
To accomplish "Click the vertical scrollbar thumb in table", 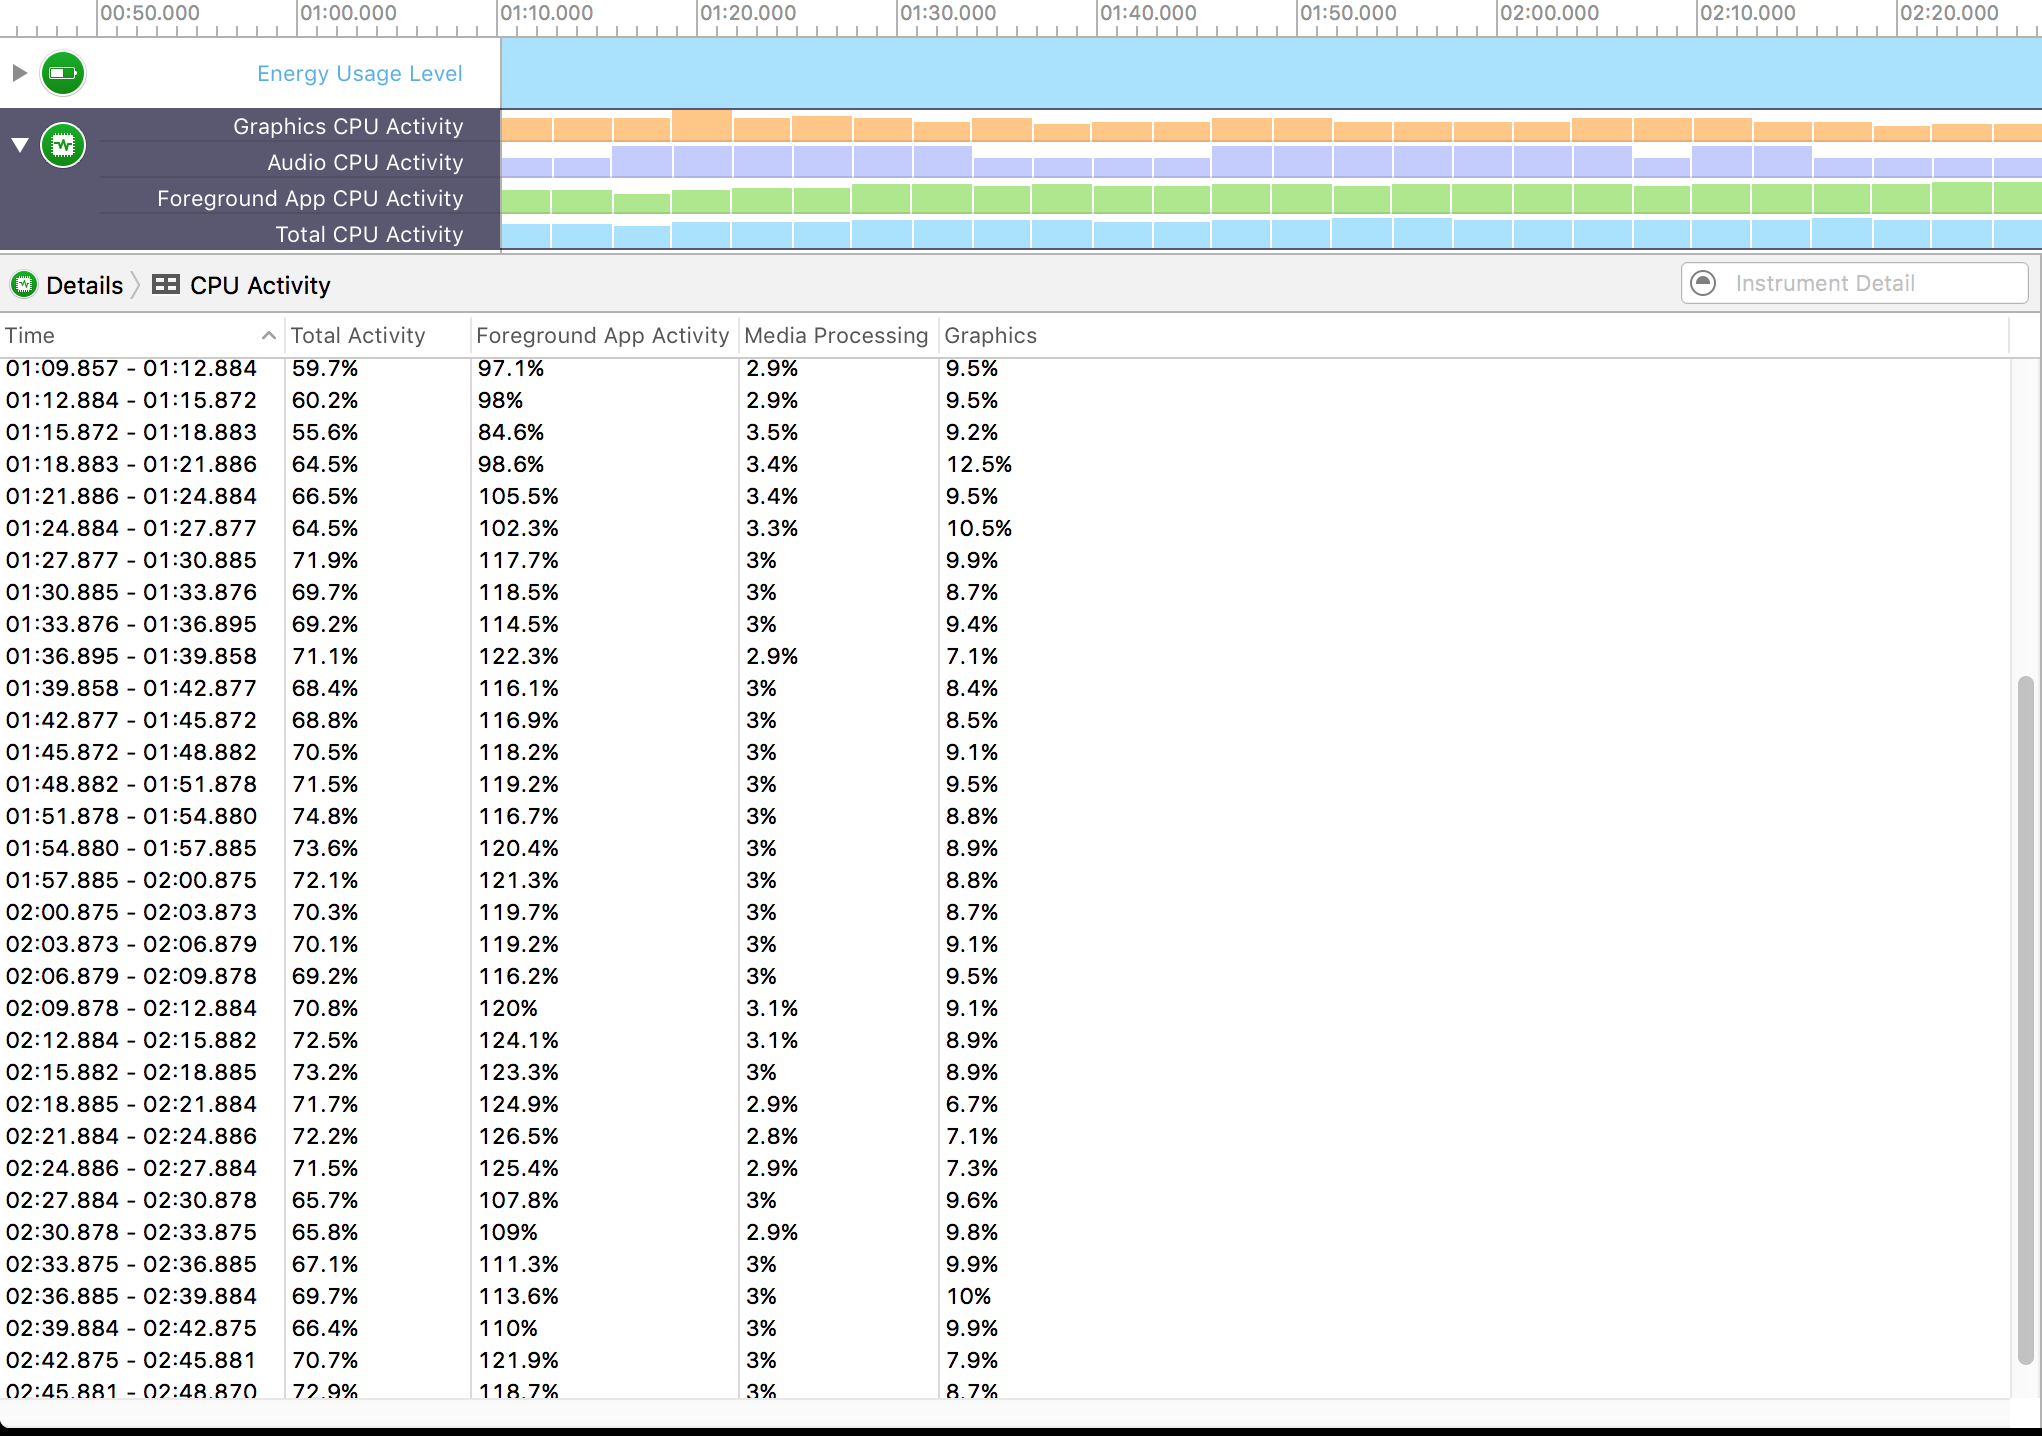I will pyautogui.click(x=2025, y=1020).
